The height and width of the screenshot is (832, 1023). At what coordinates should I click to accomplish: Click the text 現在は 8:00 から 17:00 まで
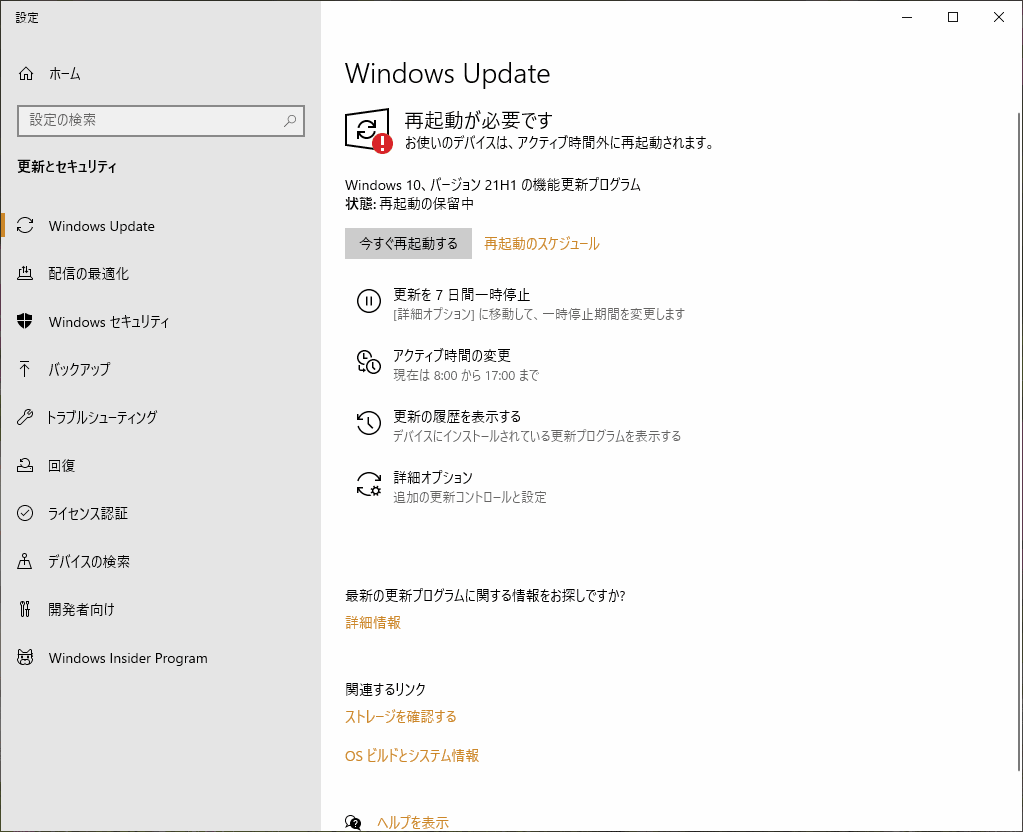click(466, 375)
